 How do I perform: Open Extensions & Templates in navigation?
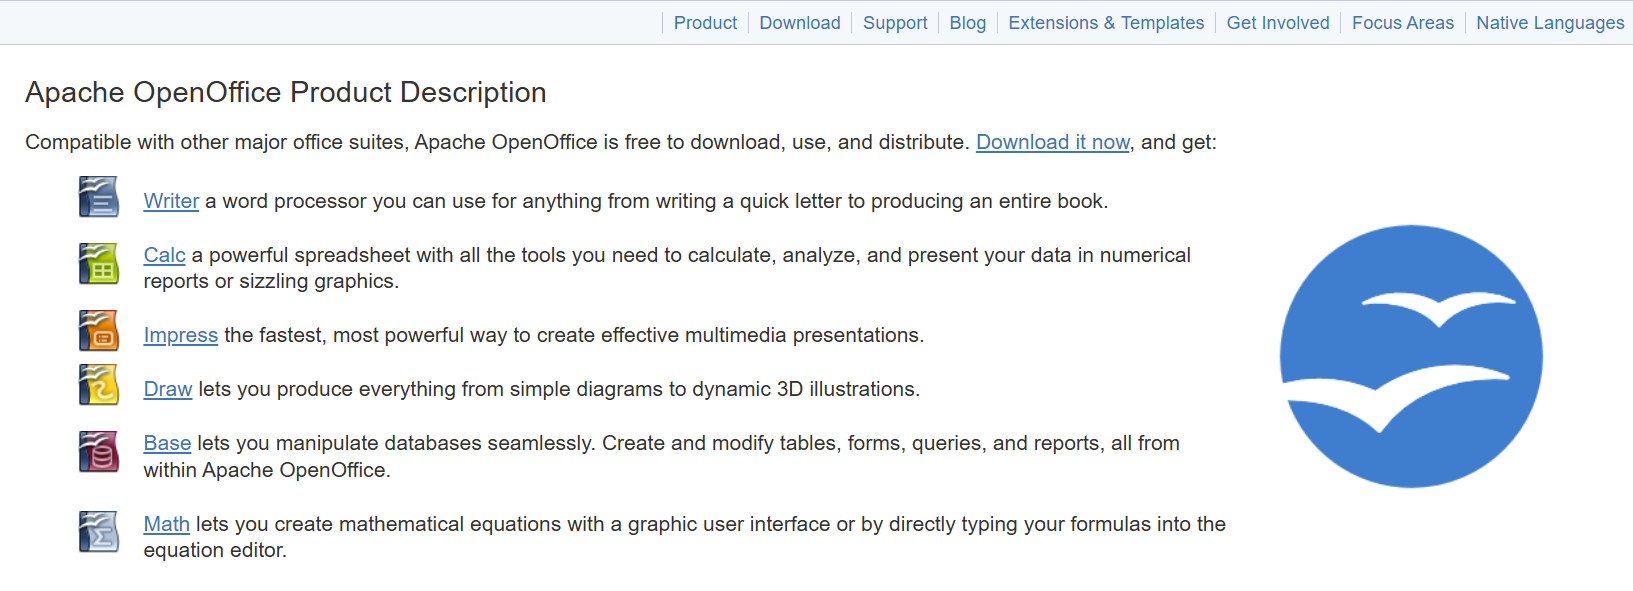pos(1106,23)
